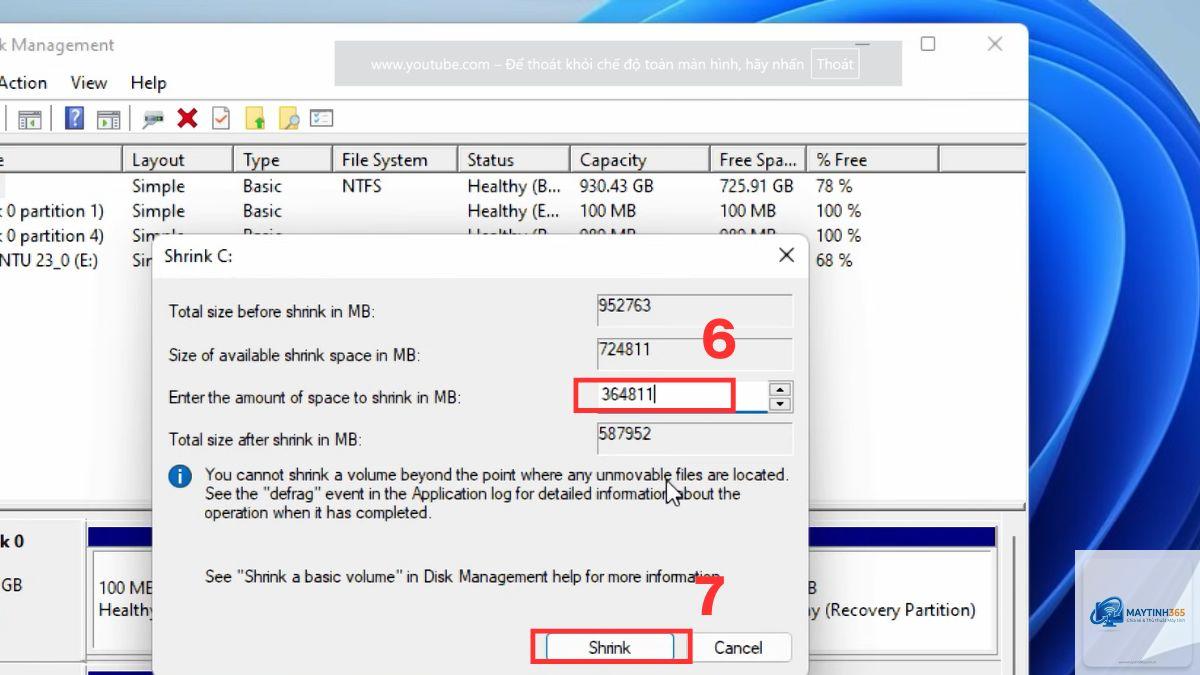Click the checklist settings toolbar icon
This screenshot has height=675, width=1200.
coord(321,118)
